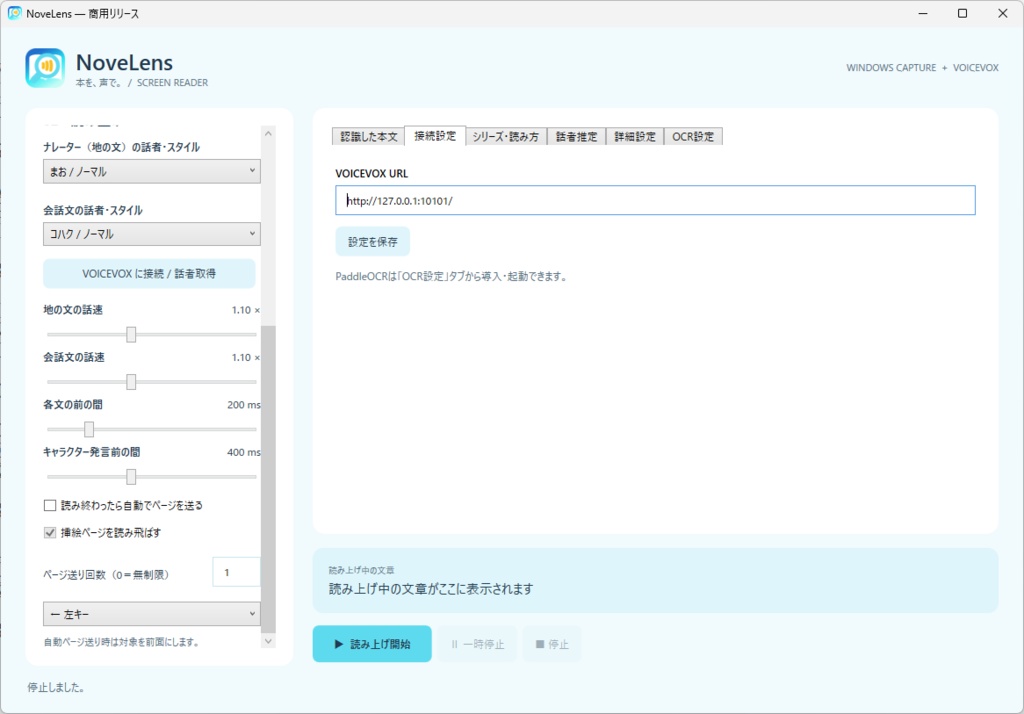Image resolution: width=1024 pixels, height=714 pixels.
Task: Click the キャラクター発言前の間 slider handle
Action: [x=131, y=477]
